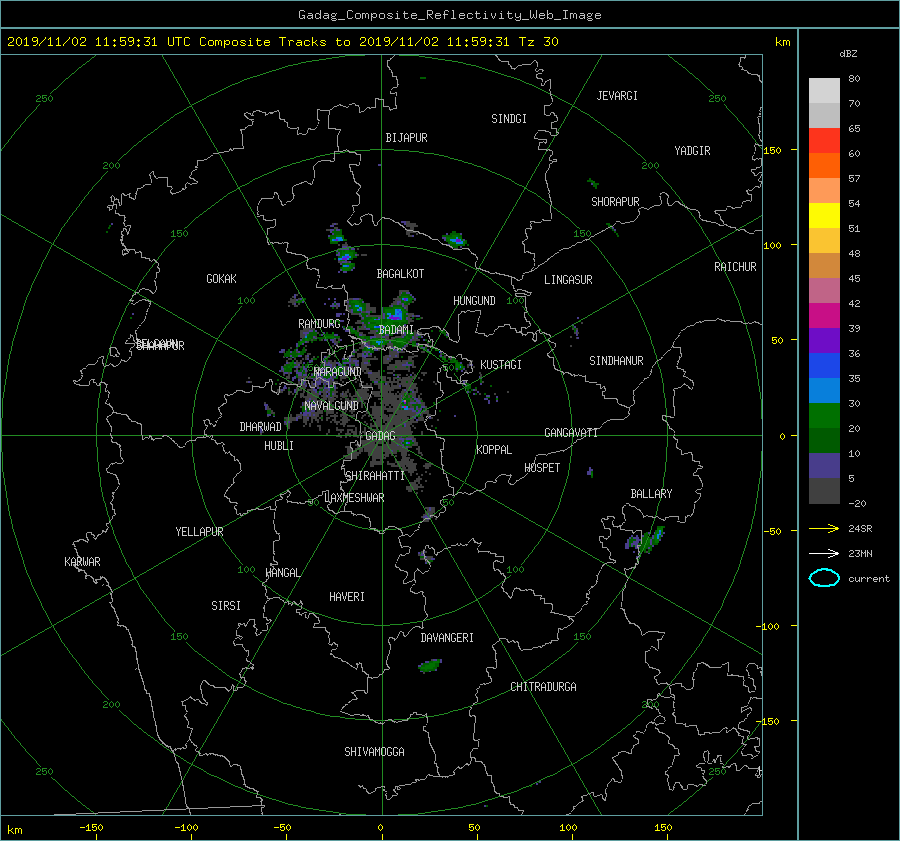Viewport: 900px width, 841px height.
Task: Click the GADAG radar center label
Action: tap(380, 436)
